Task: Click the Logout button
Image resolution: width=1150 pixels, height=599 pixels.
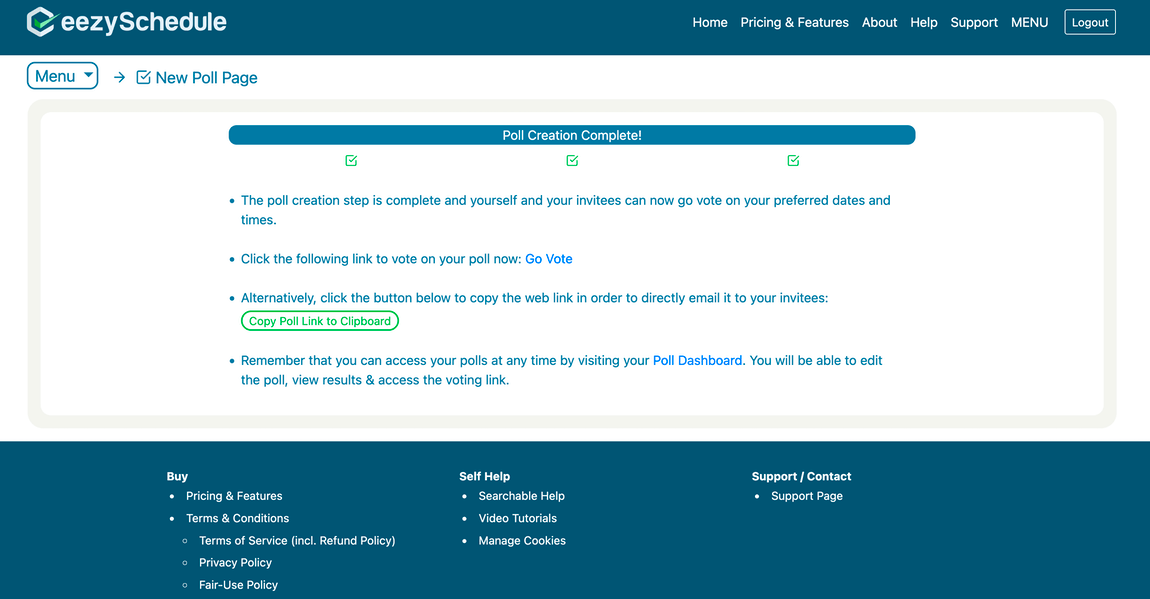Action: [x=1090, y=22]
